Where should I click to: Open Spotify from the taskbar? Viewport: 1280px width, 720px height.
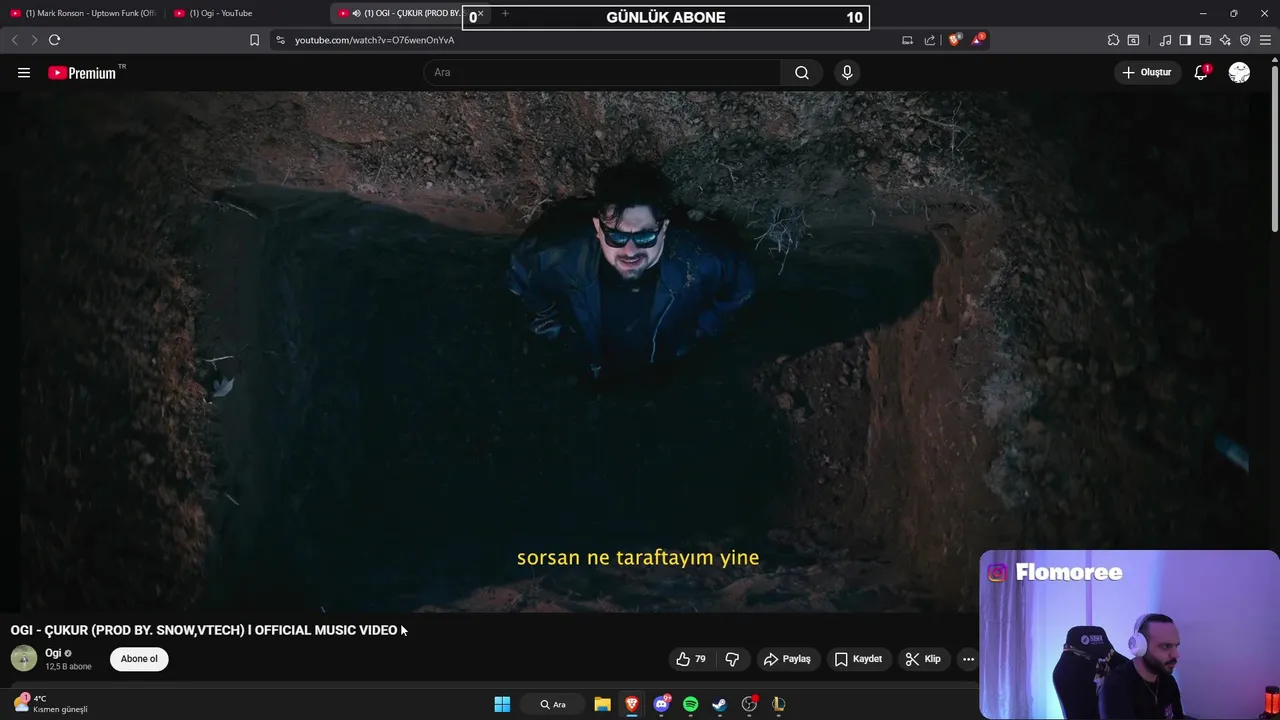(x=690, y=704)
